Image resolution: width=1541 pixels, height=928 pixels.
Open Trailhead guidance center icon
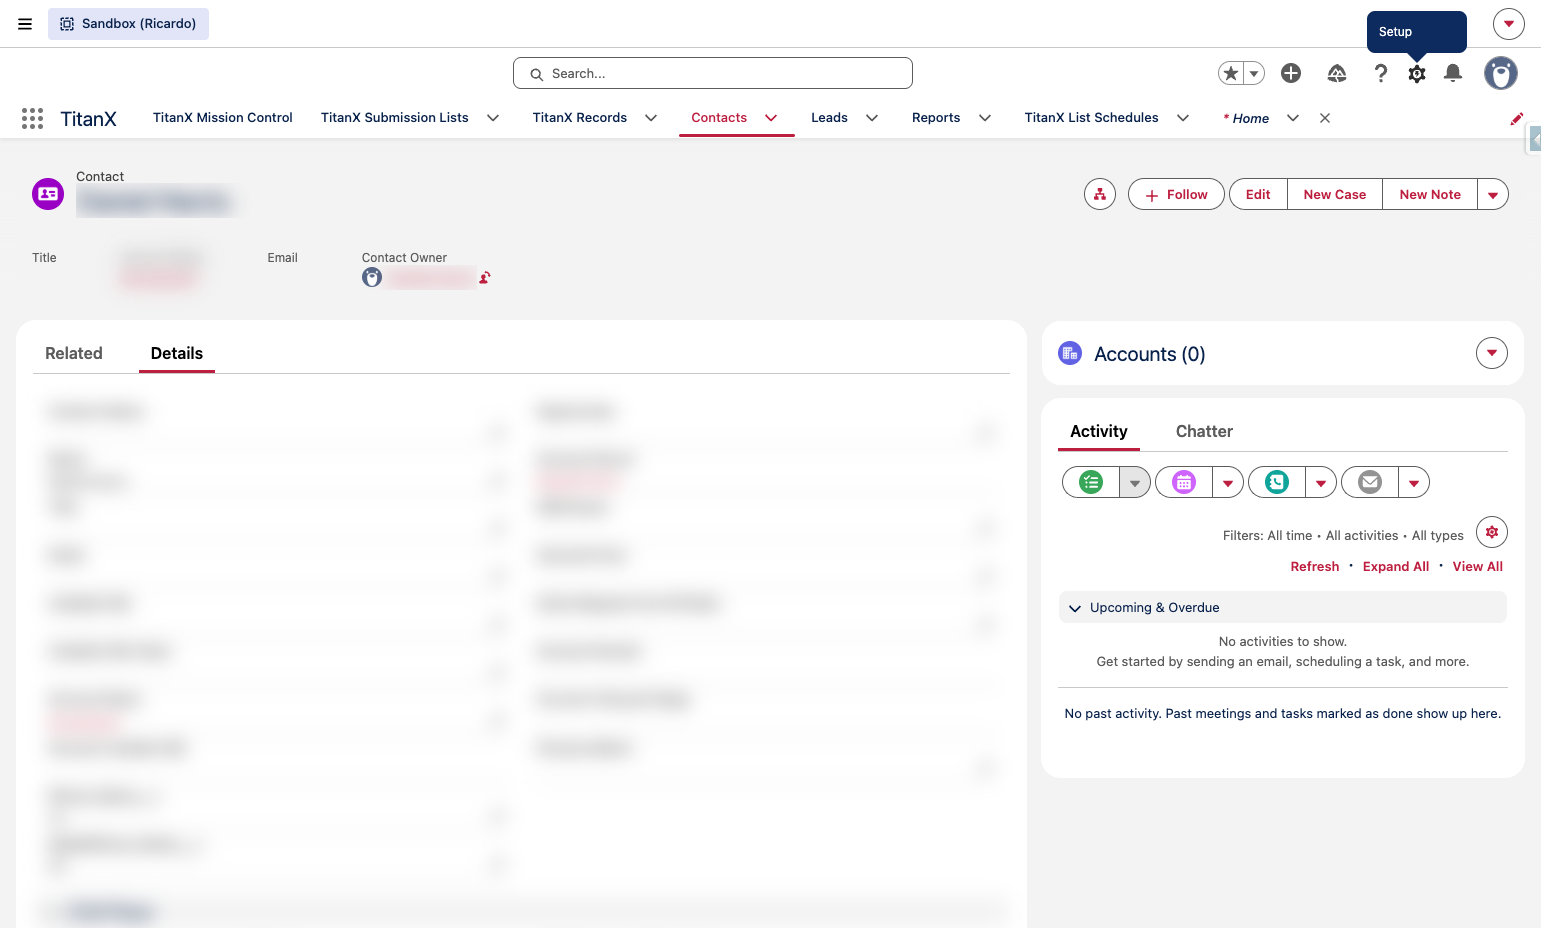click(1337, 73)
